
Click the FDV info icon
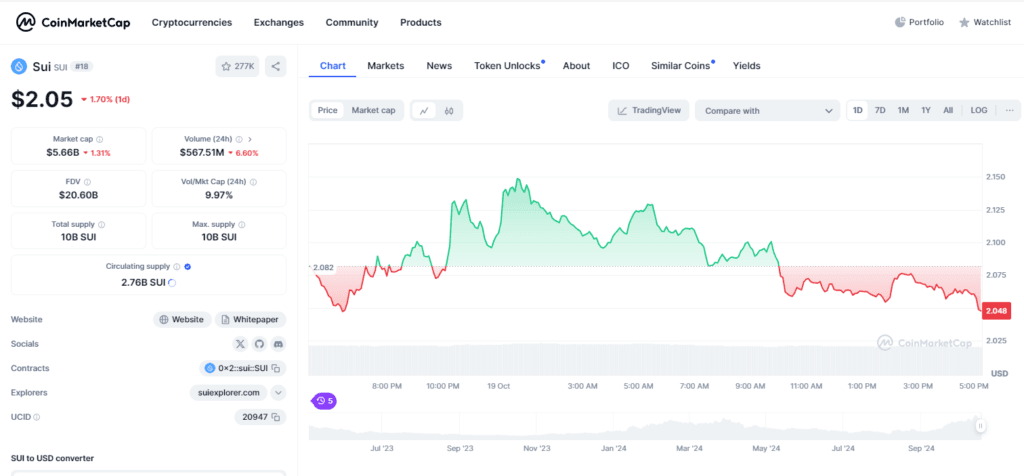(x=88, y=182)
